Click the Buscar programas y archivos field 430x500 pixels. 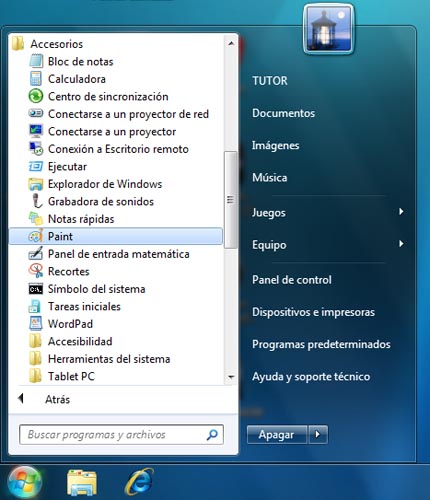[121, 434]
